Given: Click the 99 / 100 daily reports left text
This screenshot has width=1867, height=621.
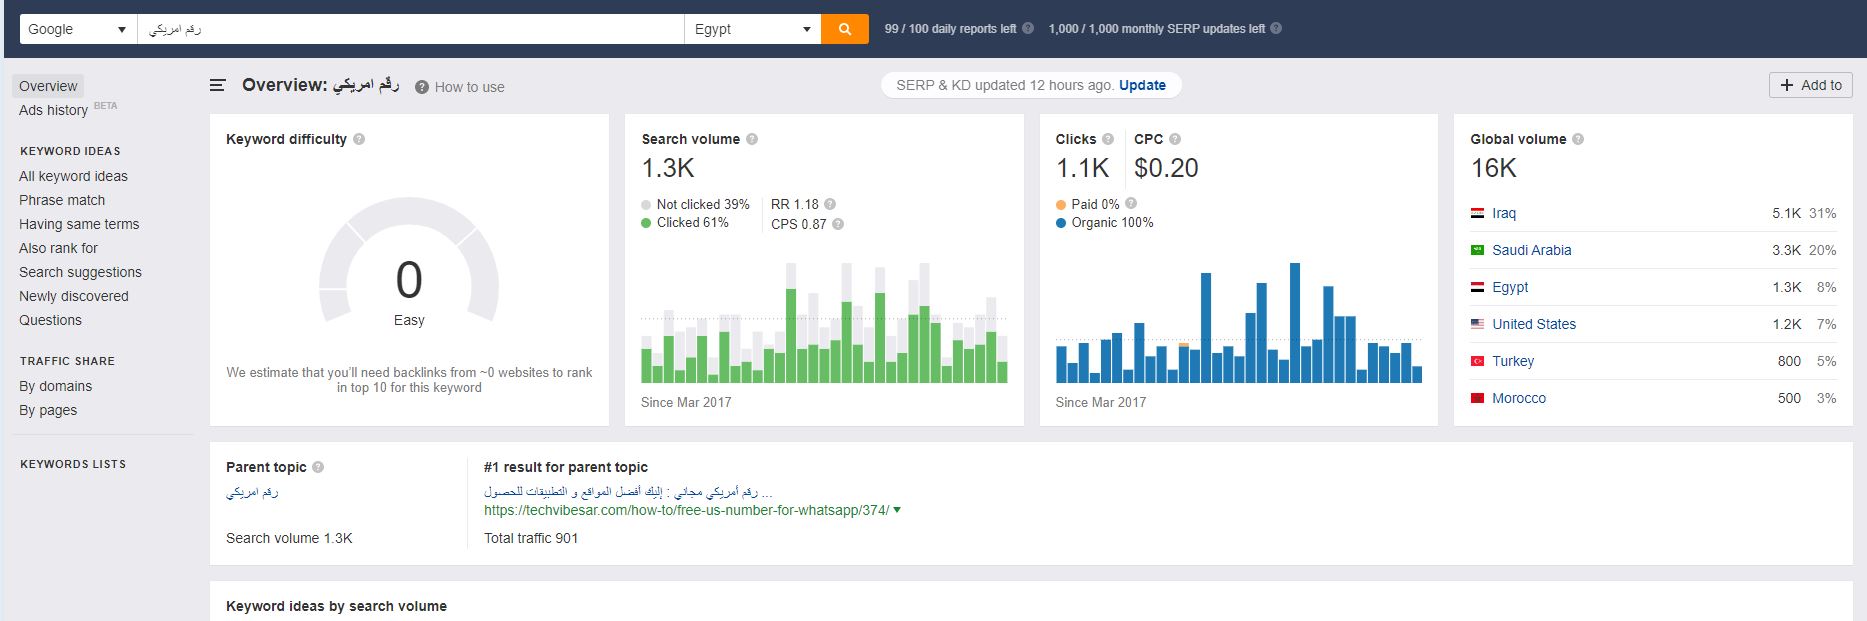Looking at the screenshot, I should [950, 29].
